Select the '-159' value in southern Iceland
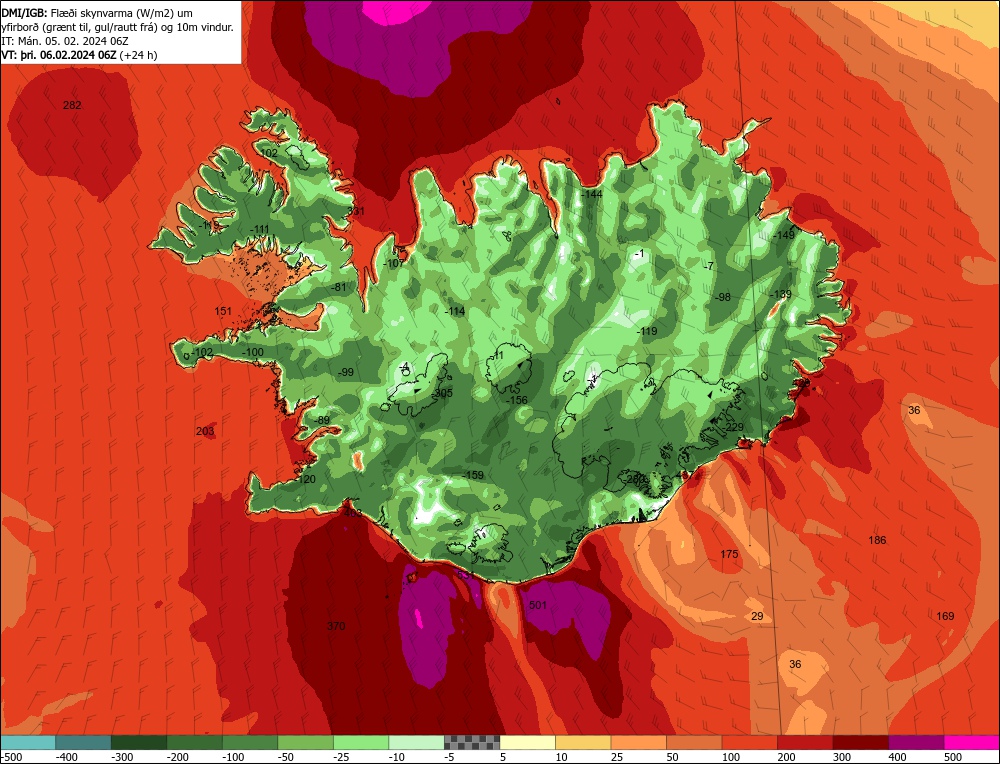This screenshot has height=764, width=1000. pos(473,475)
